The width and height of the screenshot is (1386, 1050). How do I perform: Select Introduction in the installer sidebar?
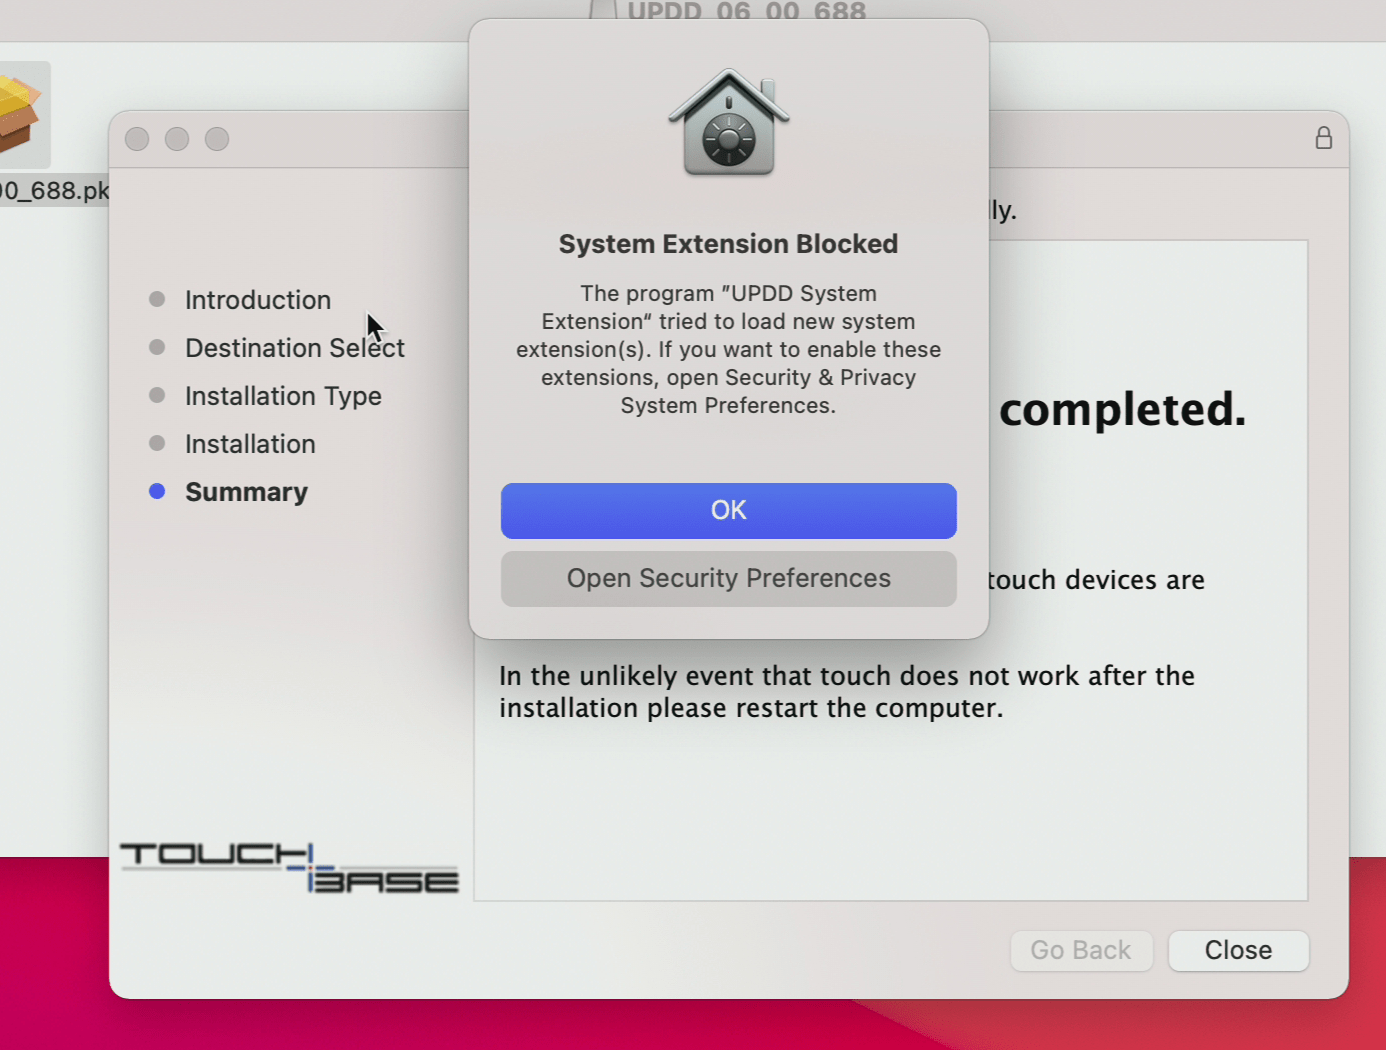(x=258, y=299)
